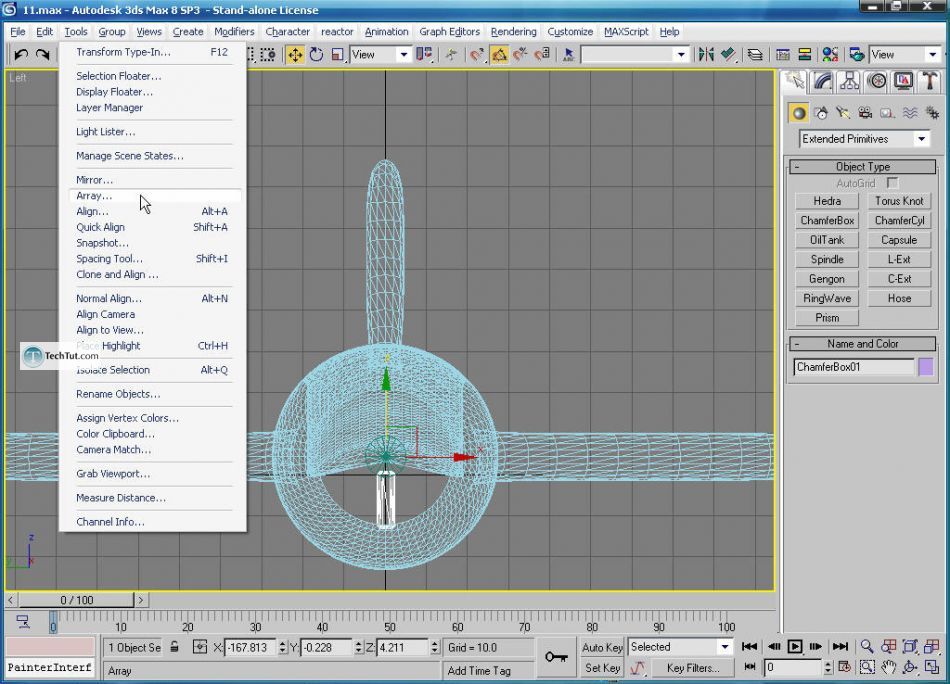Image resolution: width=950 pixels, height=684 pixels.
Task: Choose Array from the Tools menu
Action: click(x=155, y=196)
